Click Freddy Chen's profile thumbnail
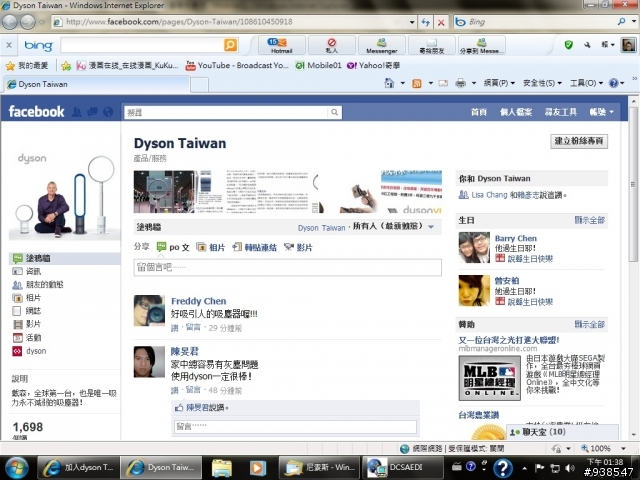Screen dimensions: 640x480 (x=149, y=311)
